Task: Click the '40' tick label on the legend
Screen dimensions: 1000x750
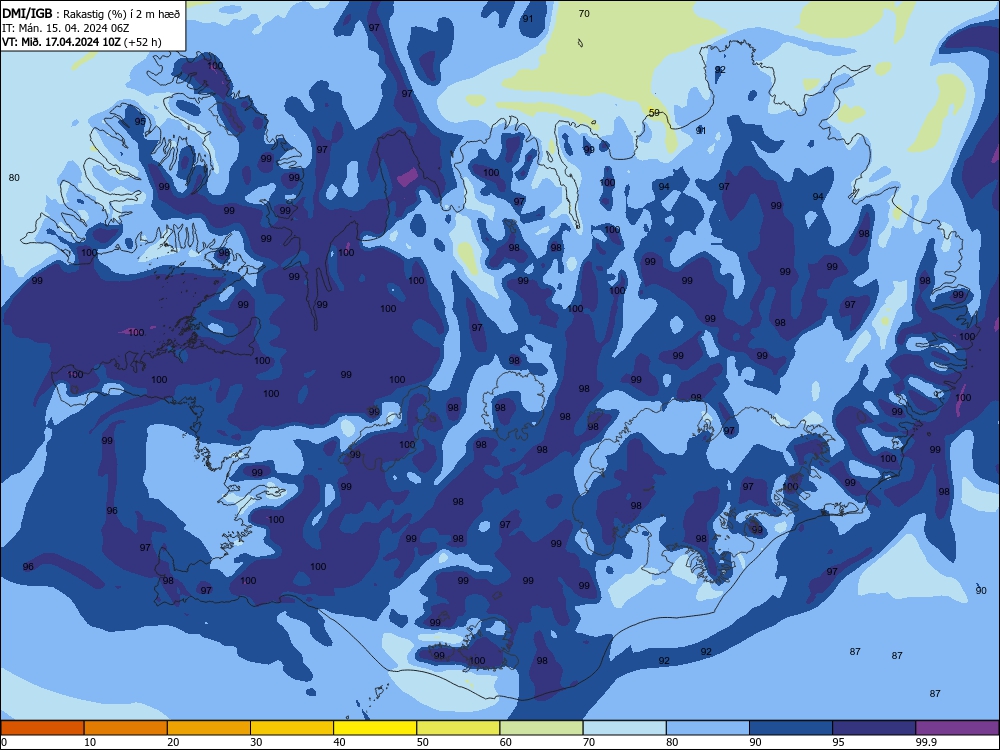Action: coord(340,742)
